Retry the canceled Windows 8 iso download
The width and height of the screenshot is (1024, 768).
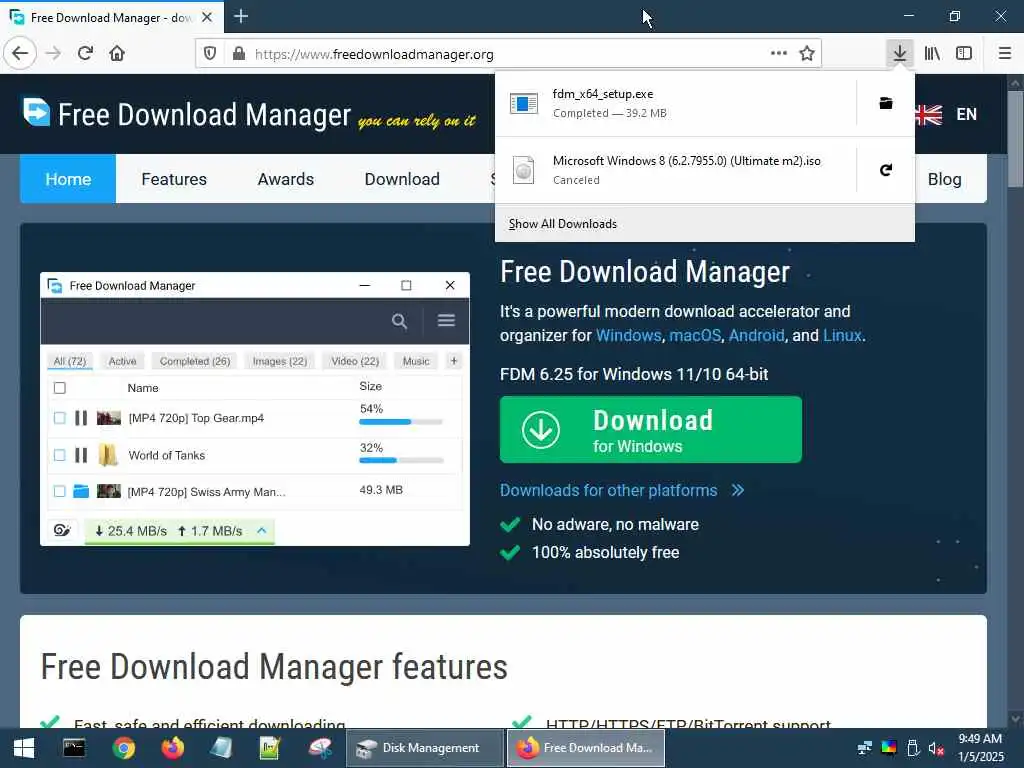click(886, 170)
